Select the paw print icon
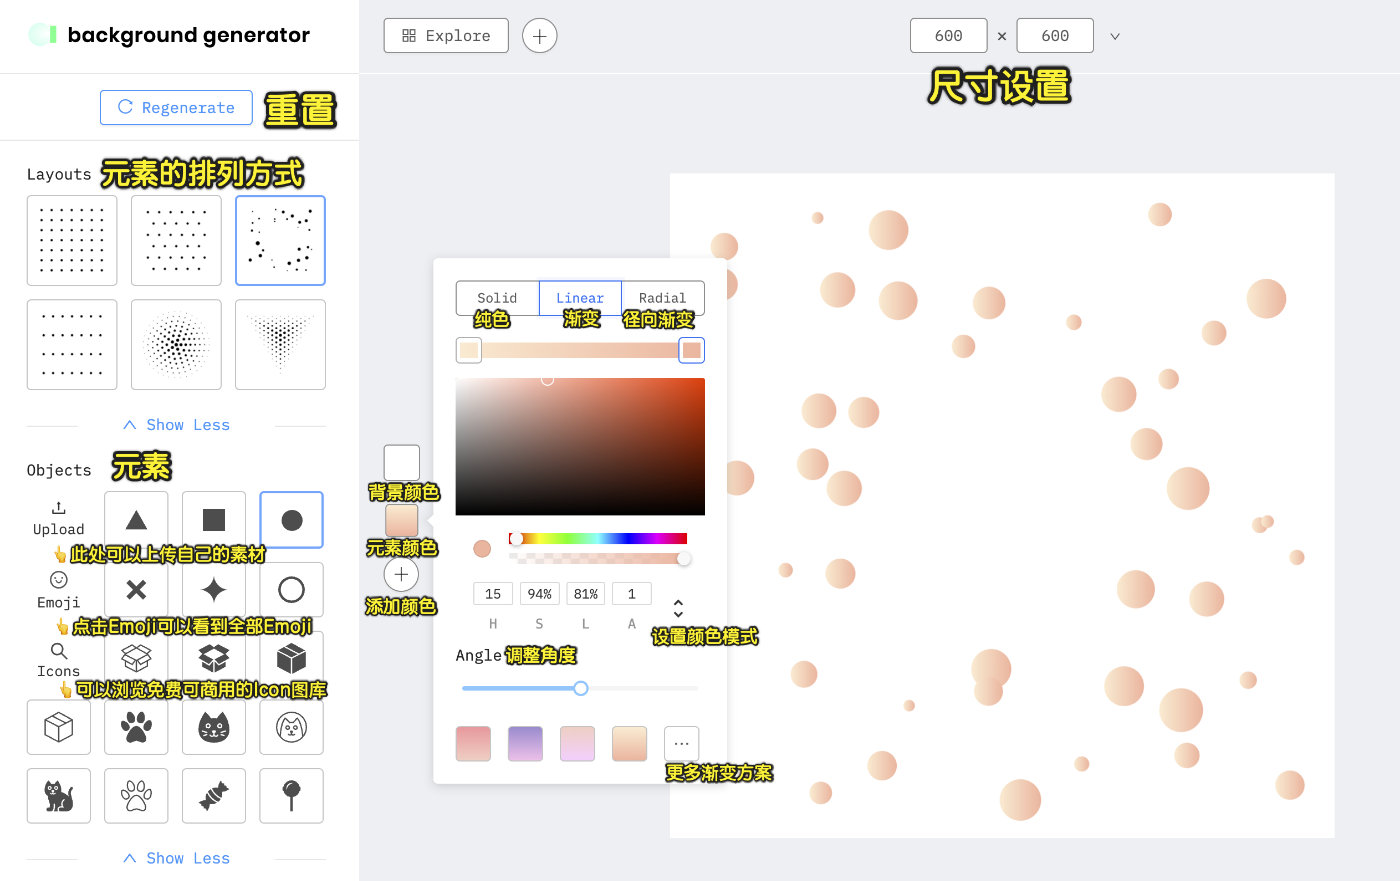Screen dimensions: 1400x881 [137, 727]
